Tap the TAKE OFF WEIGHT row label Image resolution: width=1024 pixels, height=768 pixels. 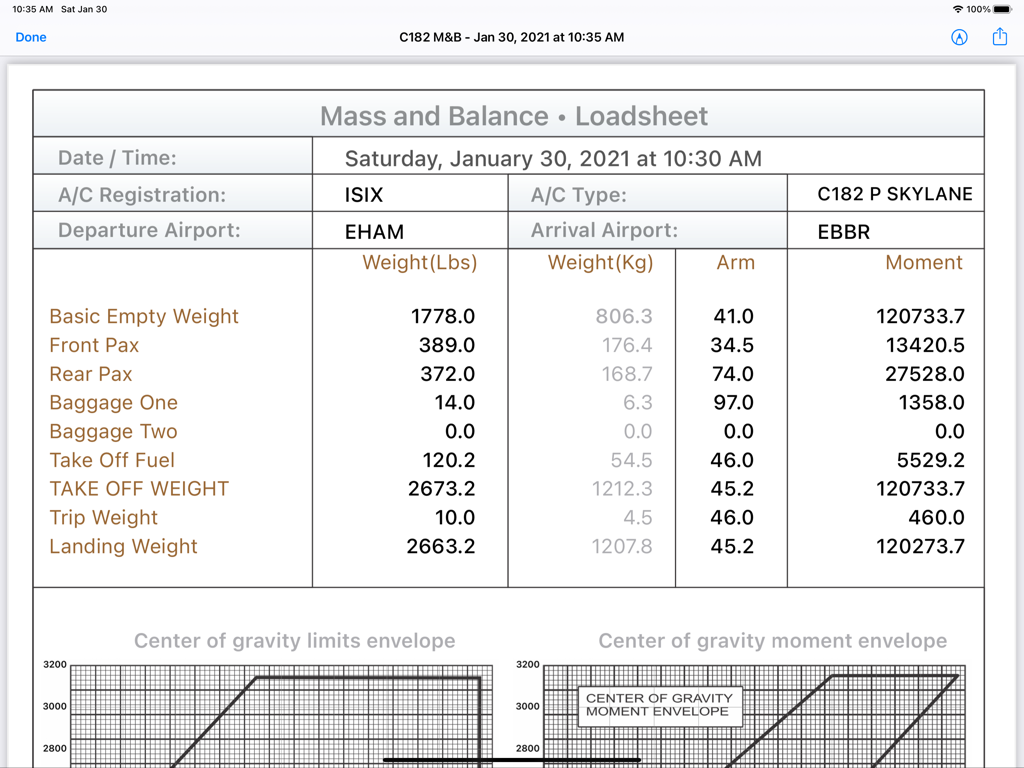139,489
